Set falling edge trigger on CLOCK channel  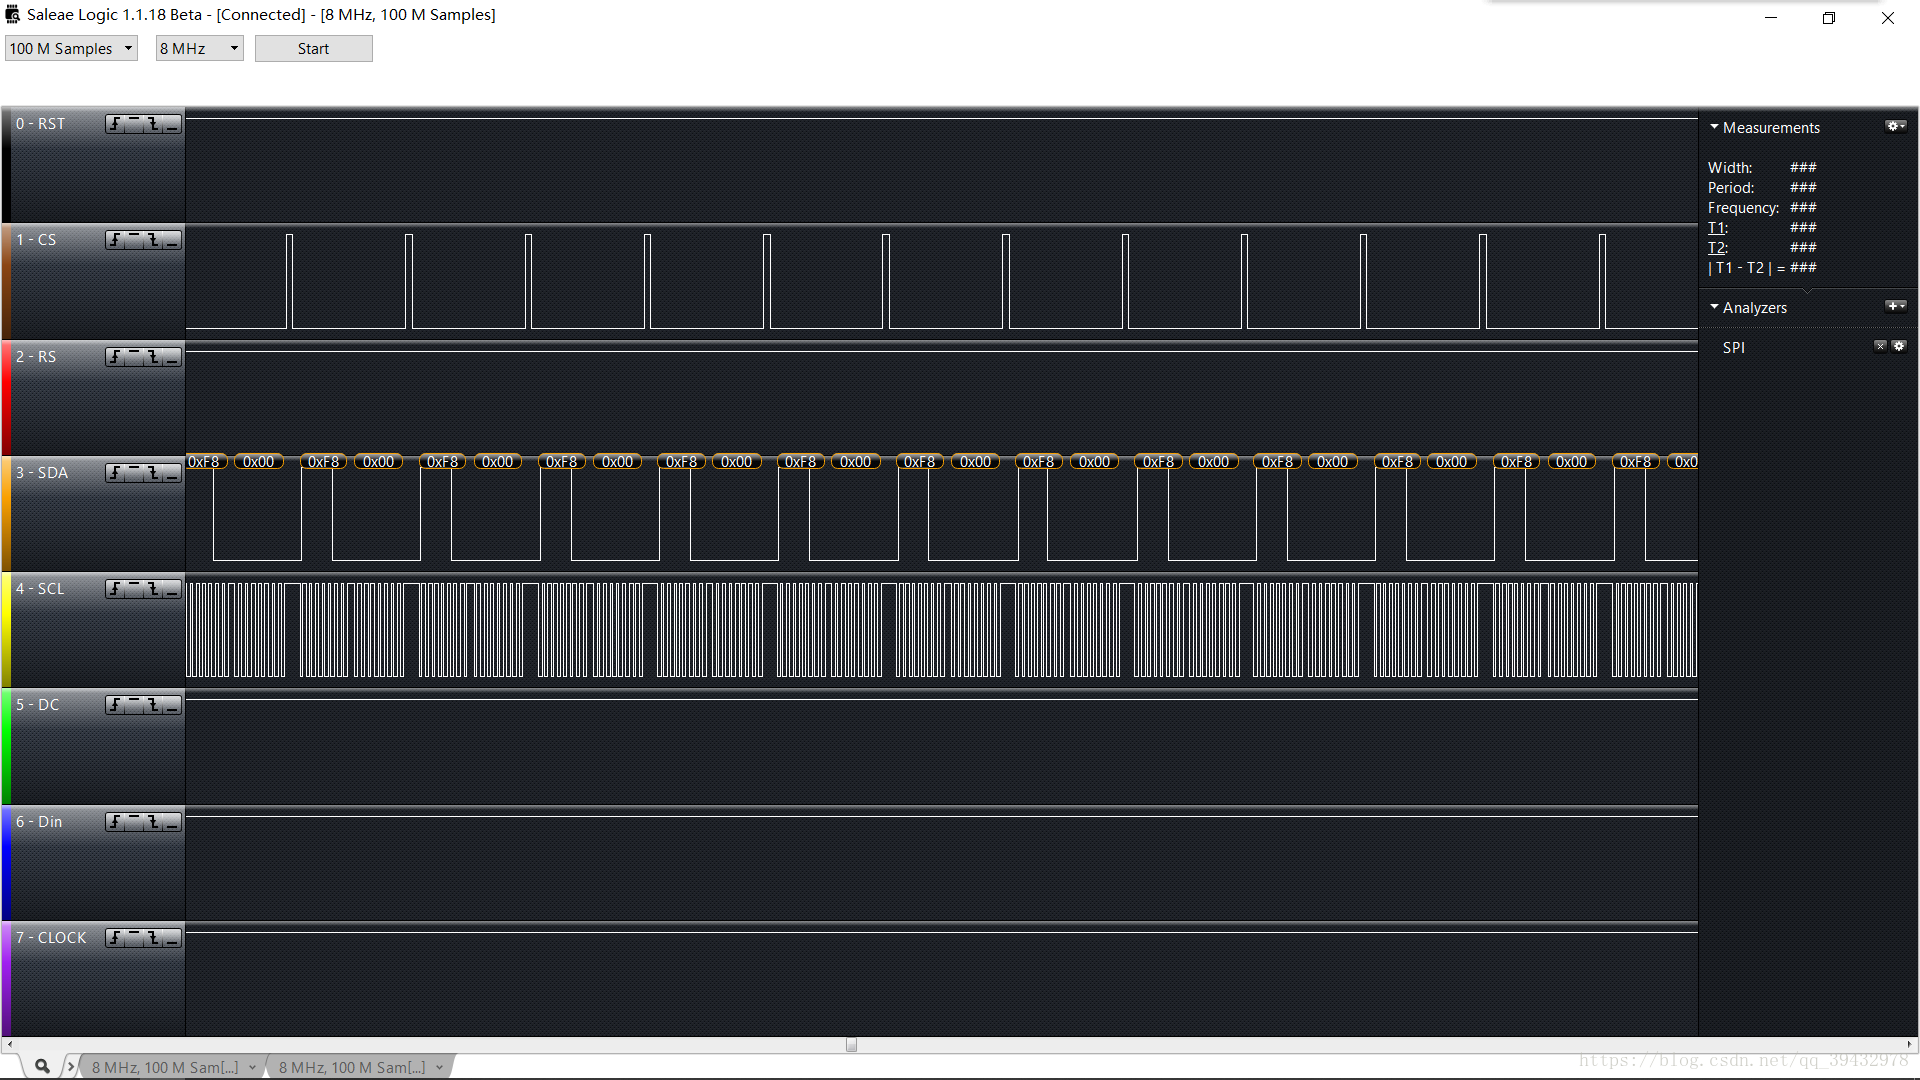pos(153,938)
